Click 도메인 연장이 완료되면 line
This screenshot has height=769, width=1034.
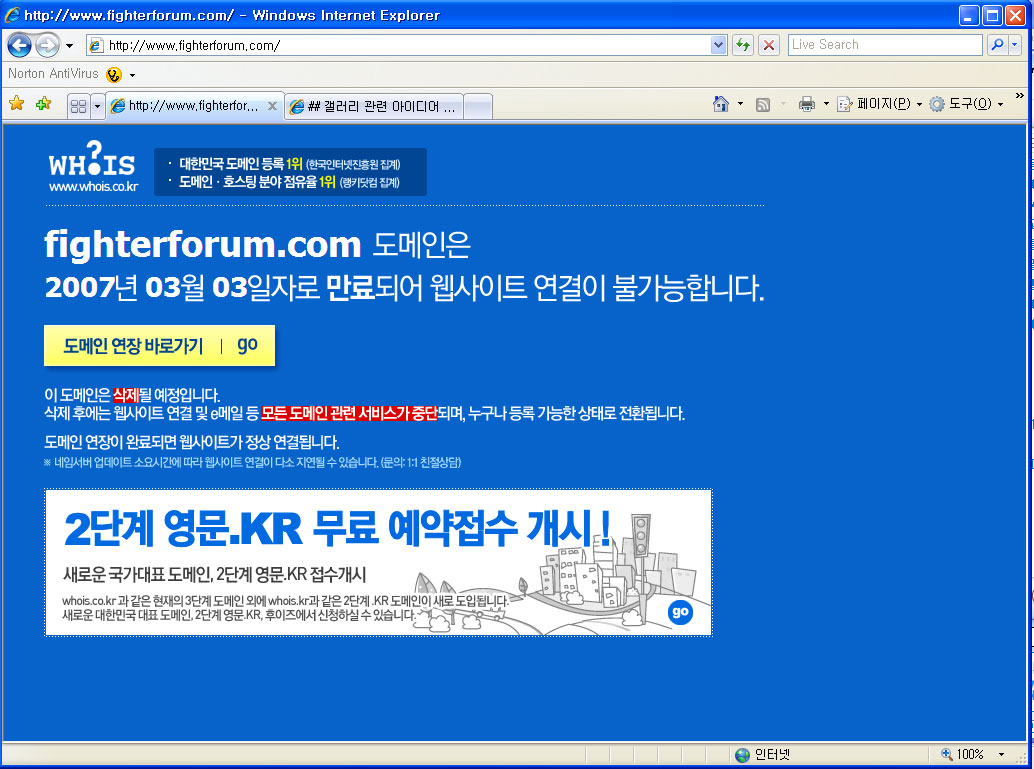(x=192, y=442)
